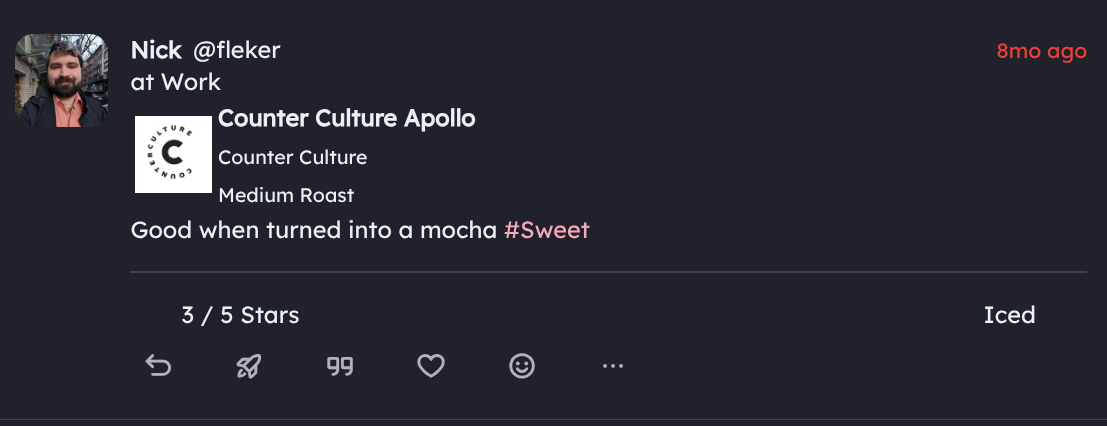1107x426 pixels.
Task: Click the display name Nick
Action: [156, 50]
